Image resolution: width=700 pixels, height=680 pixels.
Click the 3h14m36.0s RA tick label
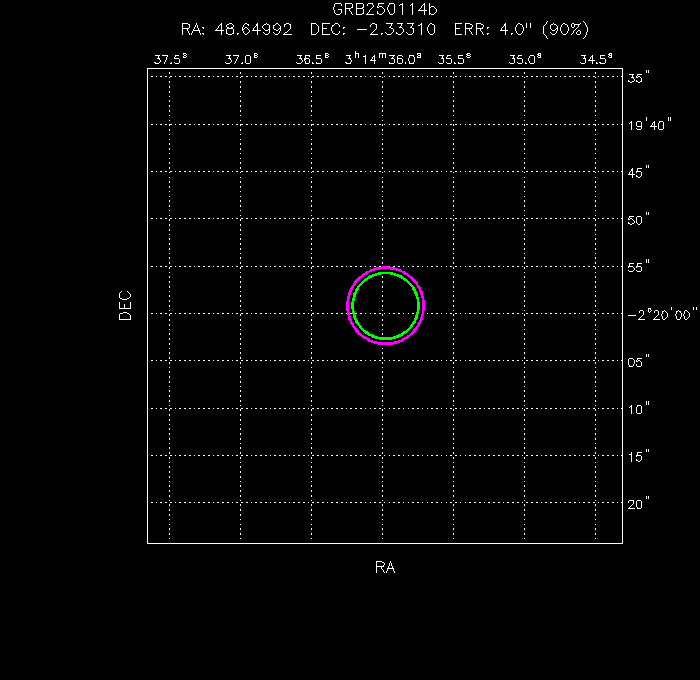click(383, 58)
